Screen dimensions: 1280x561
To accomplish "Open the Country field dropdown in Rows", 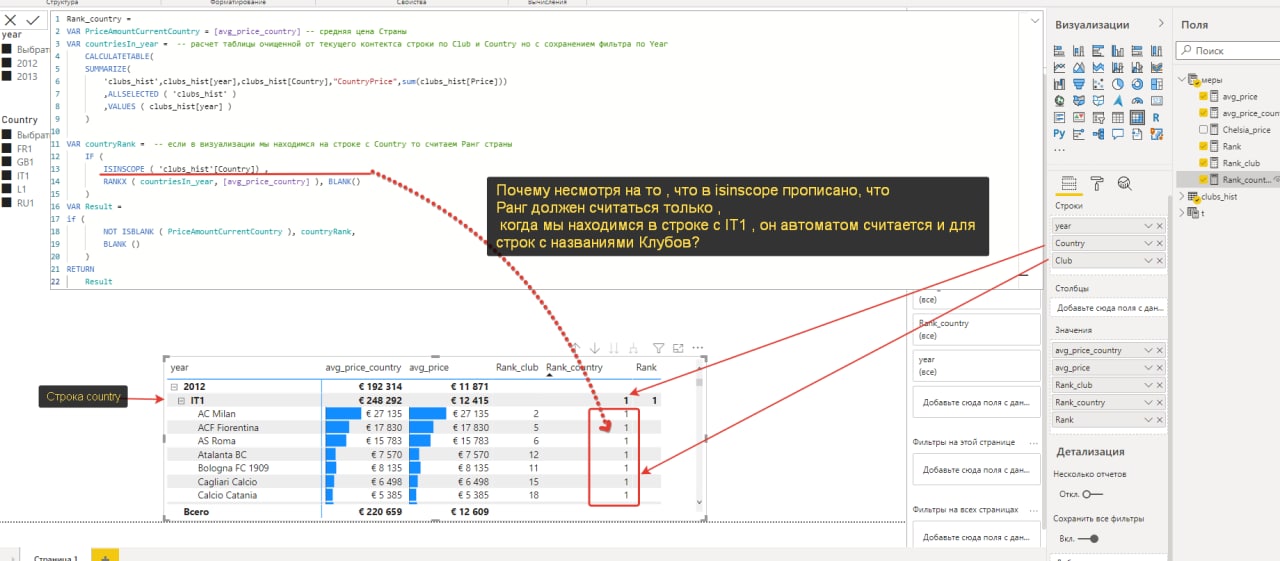I will tap(1148, 243).
